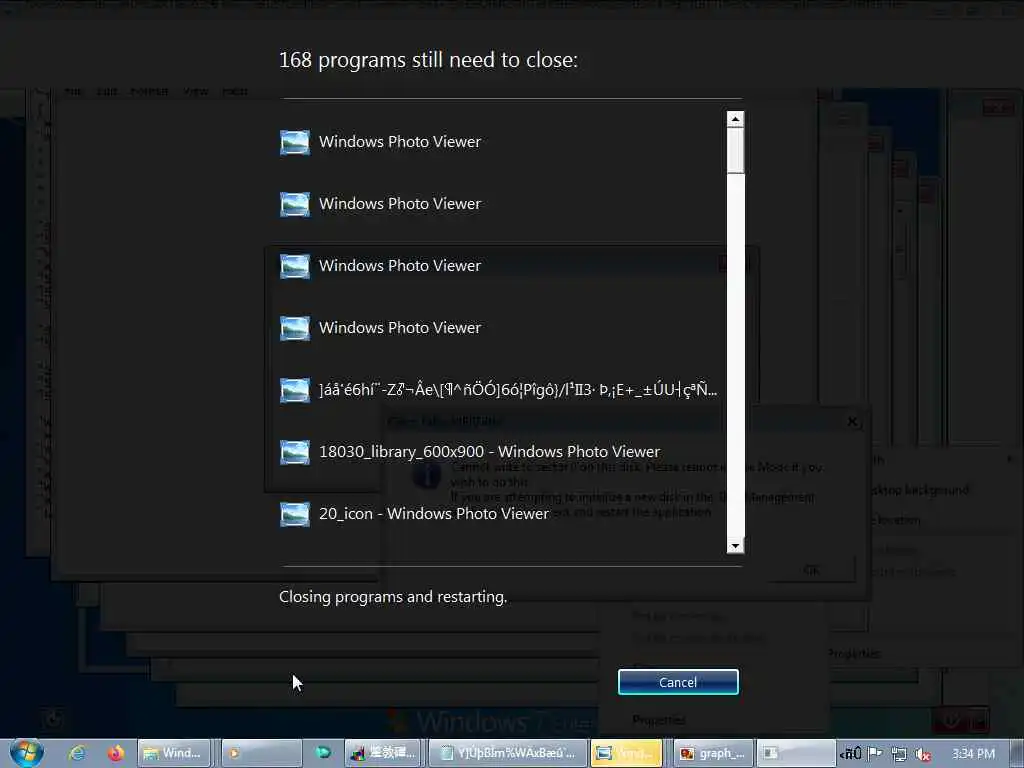Launch Firefox from the taskbar
This screenshot has height=768, width=1024.
click(x=116, y=753)
